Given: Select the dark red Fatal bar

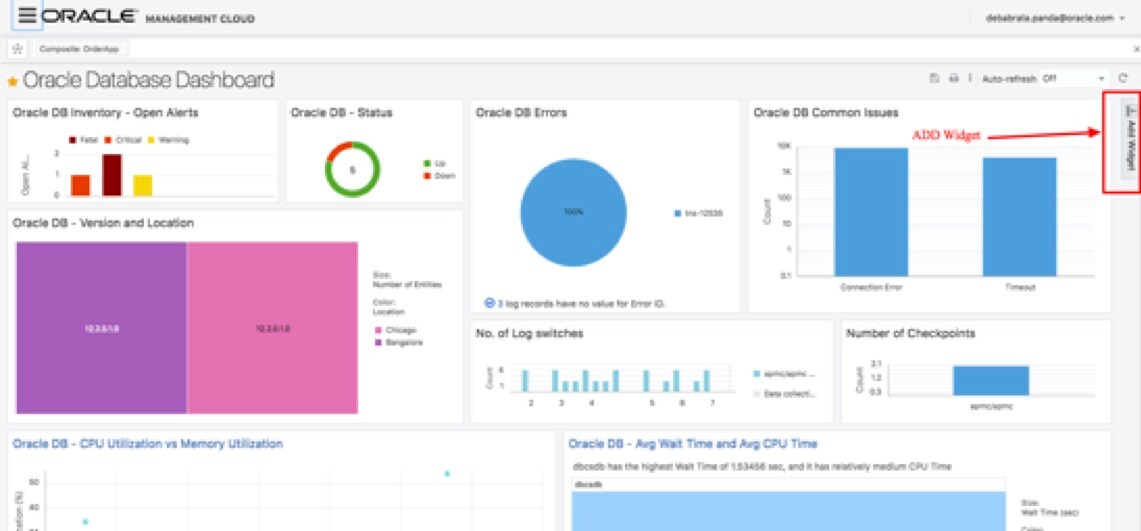Looking at the screenshot, I should coord(111,175).
